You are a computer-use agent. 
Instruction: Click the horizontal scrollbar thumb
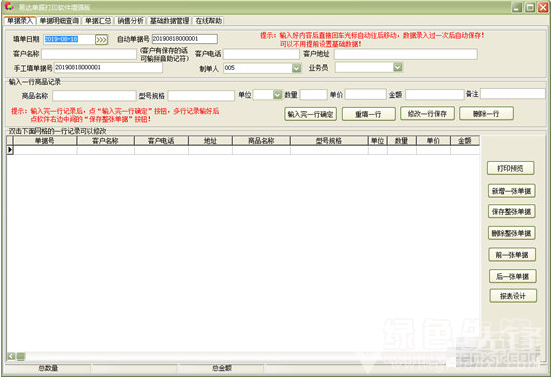click(21, 357)
